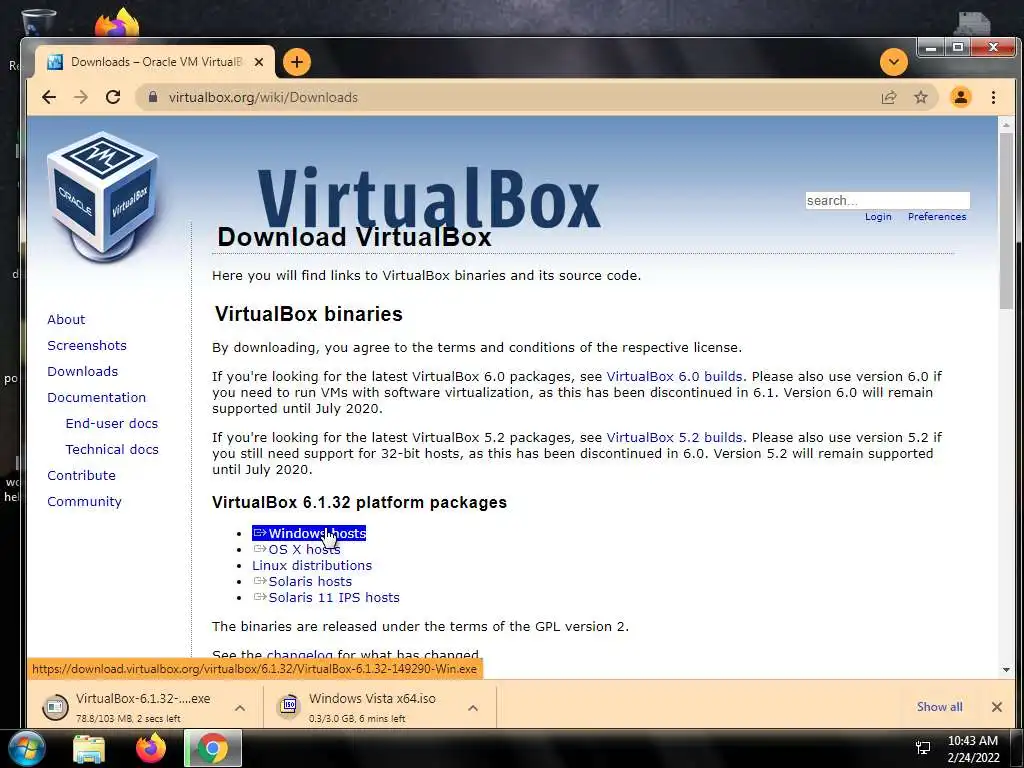Expand options for VirtualBox exe download

tap(240, 707)
